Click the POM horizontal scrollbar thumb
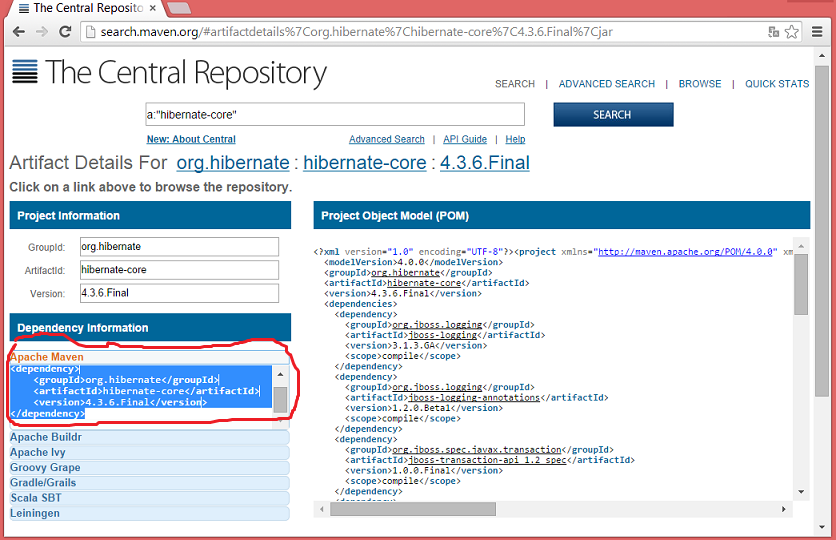 click(413, 510)
